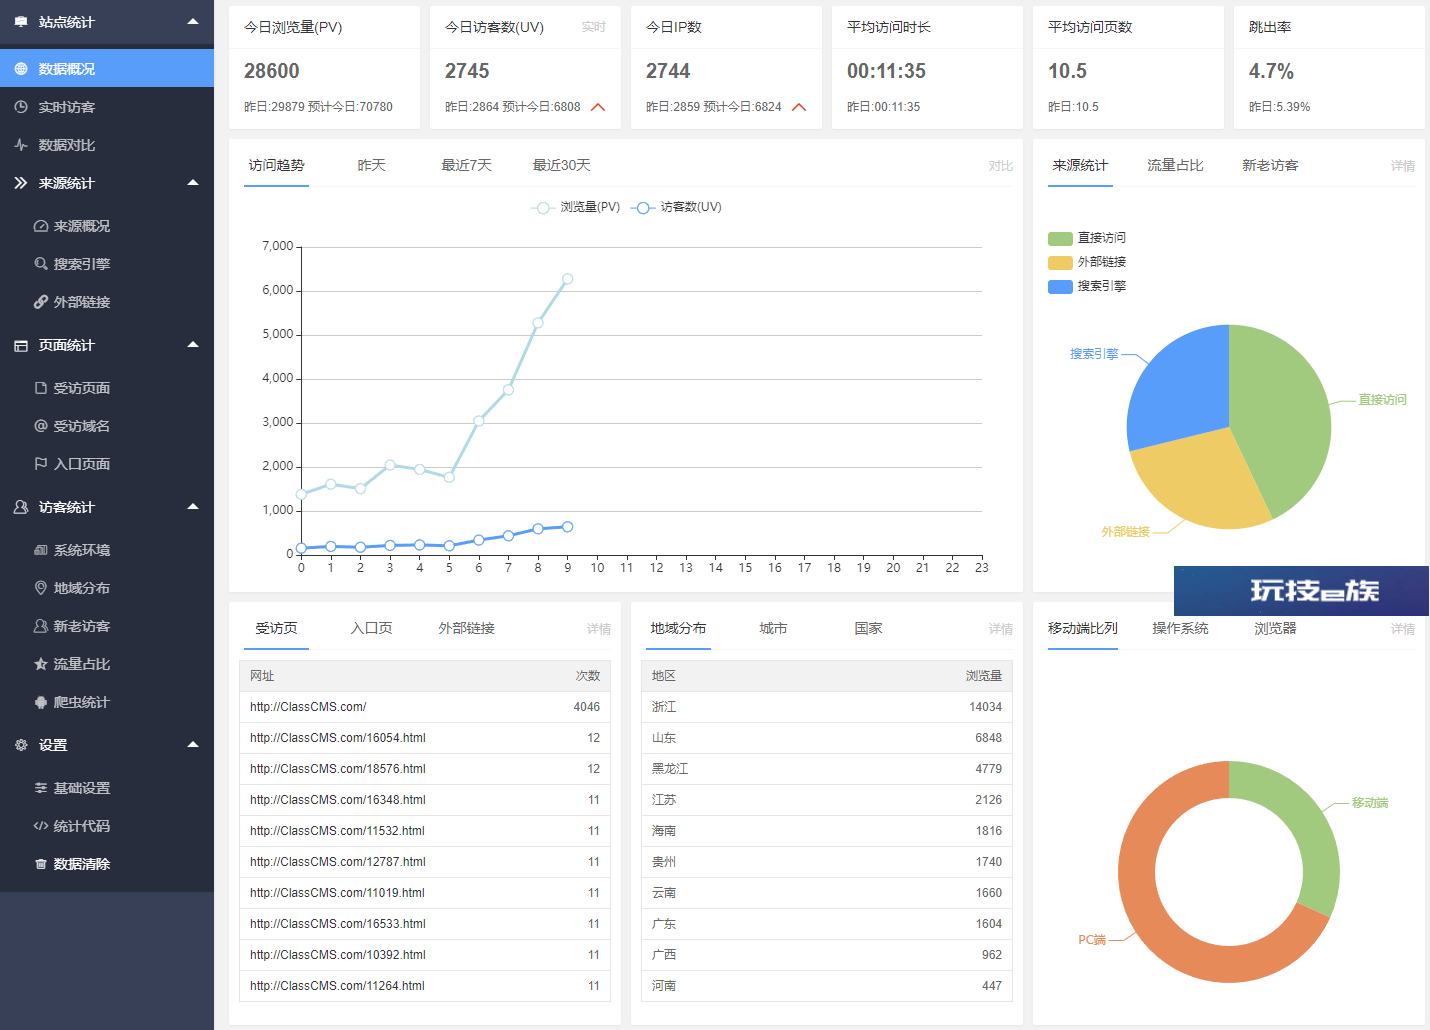Image resolution: width=1430 pixels, height=1030 pixels.
Task: Click the sliders icon beside 基础设置
Action: click(41, 788)
